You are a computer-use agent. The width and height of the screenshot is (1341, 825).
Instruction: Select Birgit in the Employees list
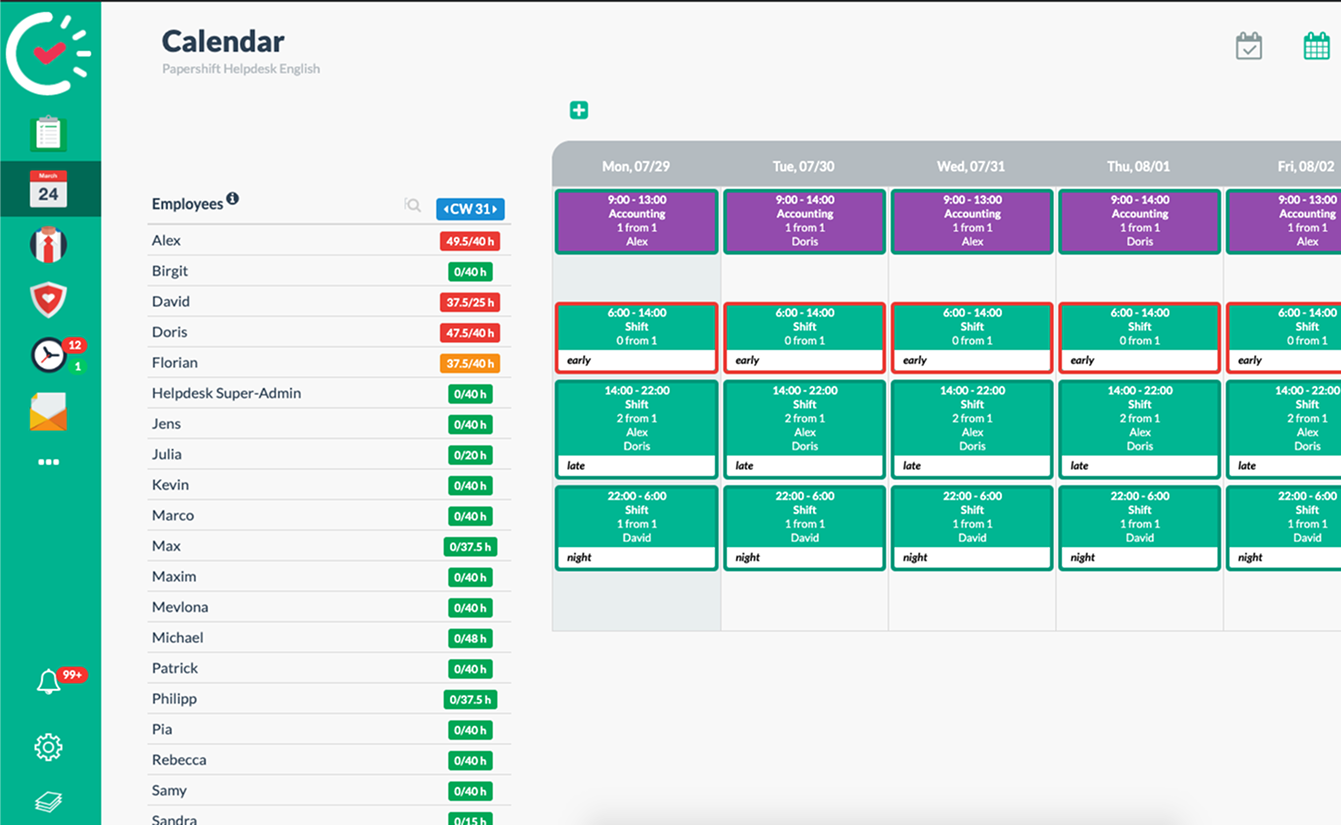pyautogui.click(x=170, y=271)
